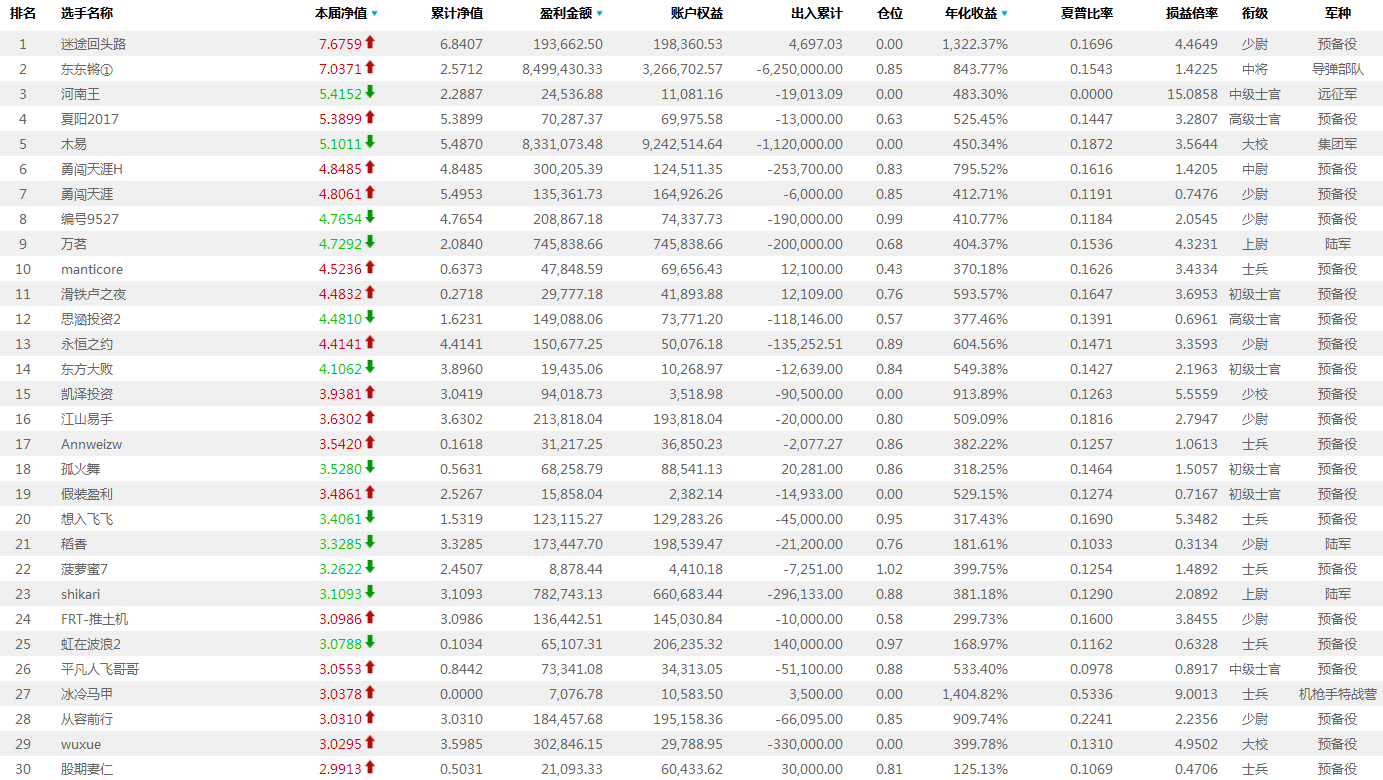Viewport: 1383px width, 780px height.
Task: Click the 选手名称 column header
Action: point(86,13)
